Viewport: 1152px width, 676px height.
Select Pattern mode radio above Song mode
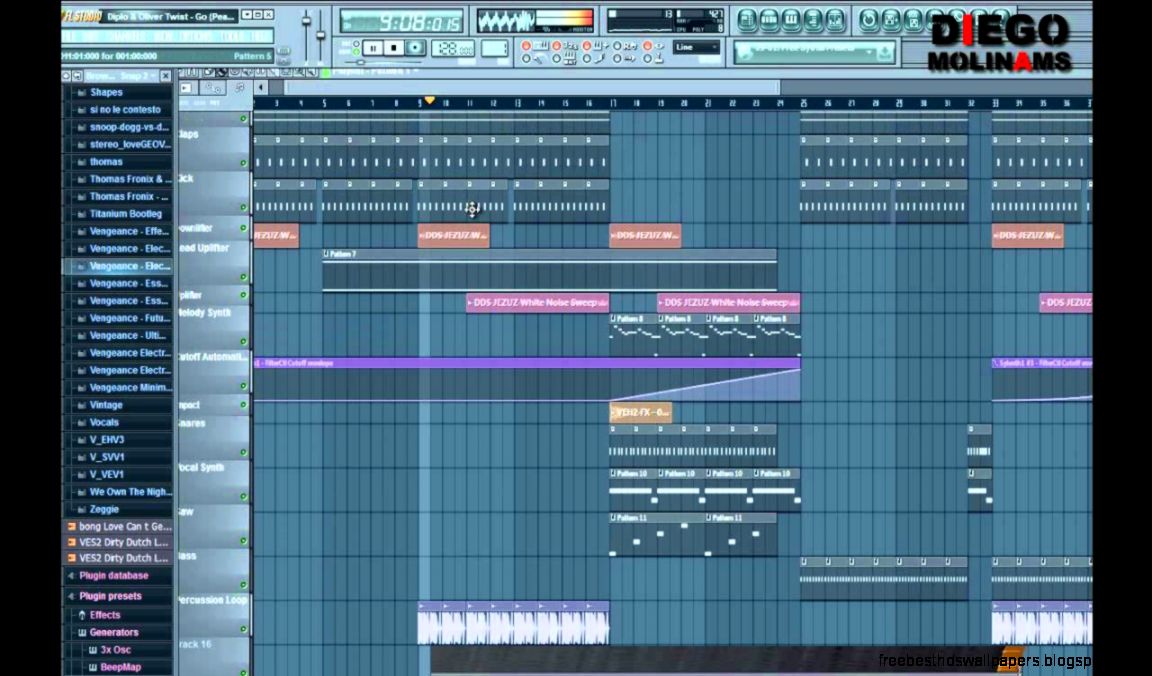(356, 44)
